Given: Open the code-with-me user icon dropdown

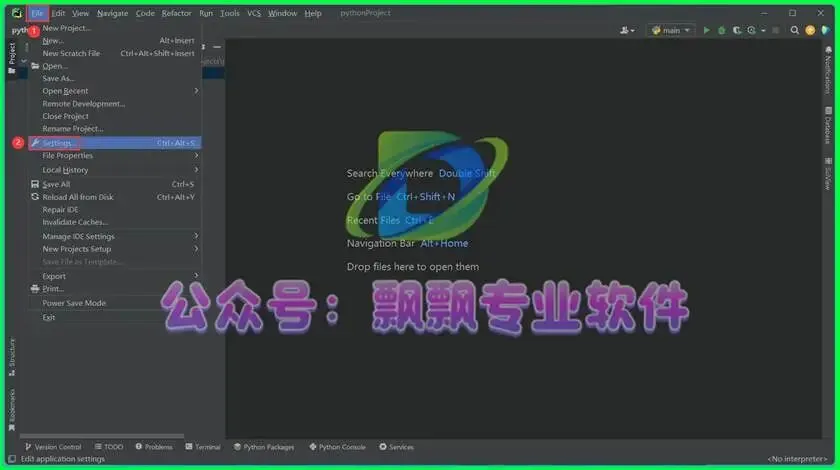Looking at the screenshot, I should click(x=627, y=31).
